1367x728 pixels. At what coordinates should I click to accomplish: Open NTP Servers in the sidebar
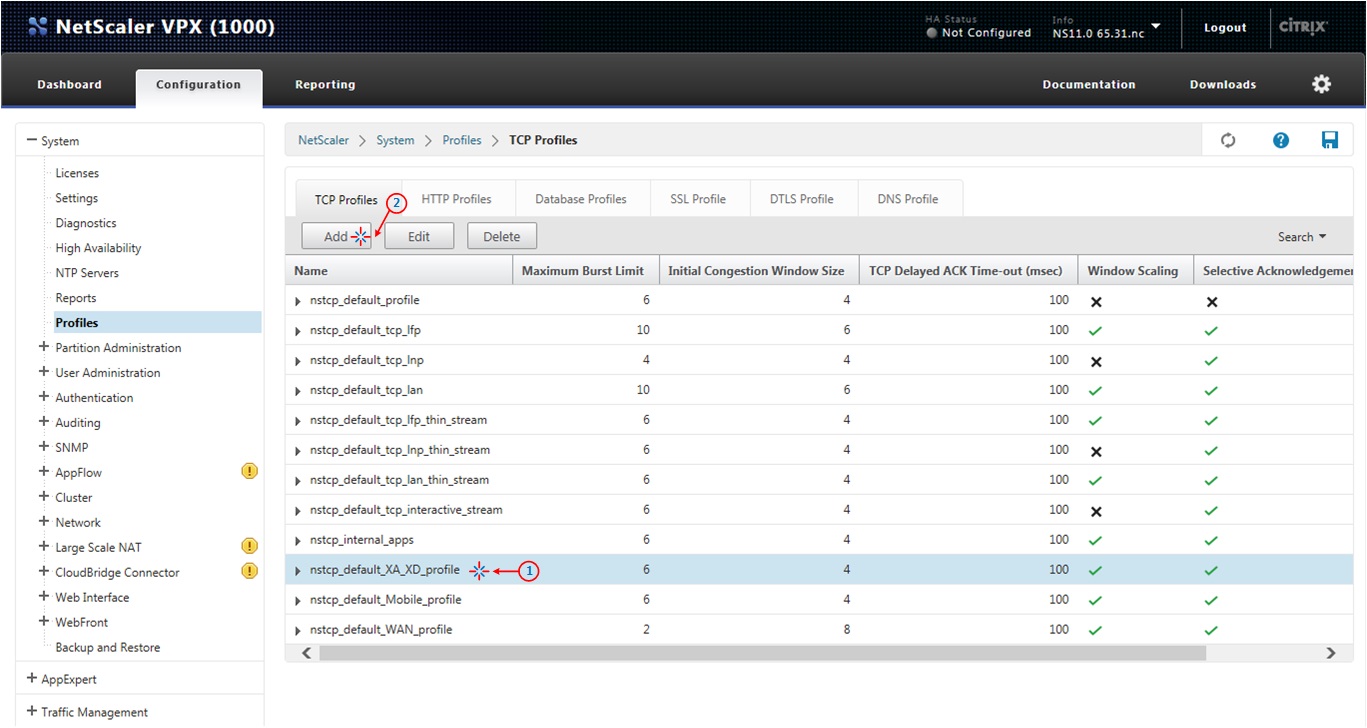click(87, 273)
